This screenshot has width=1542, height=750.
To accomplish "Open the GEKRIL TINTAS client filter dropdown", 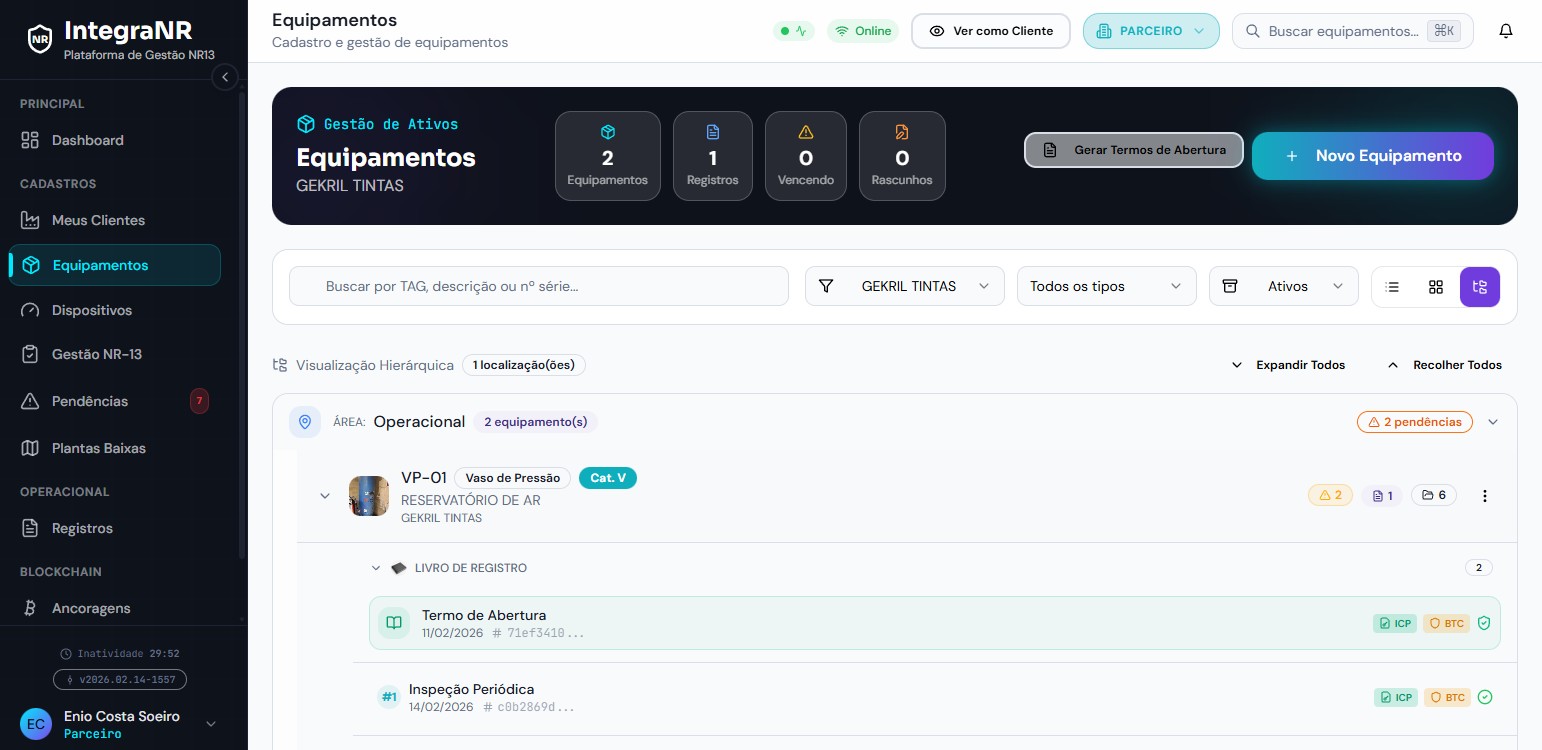I will (x=904, y=286).
